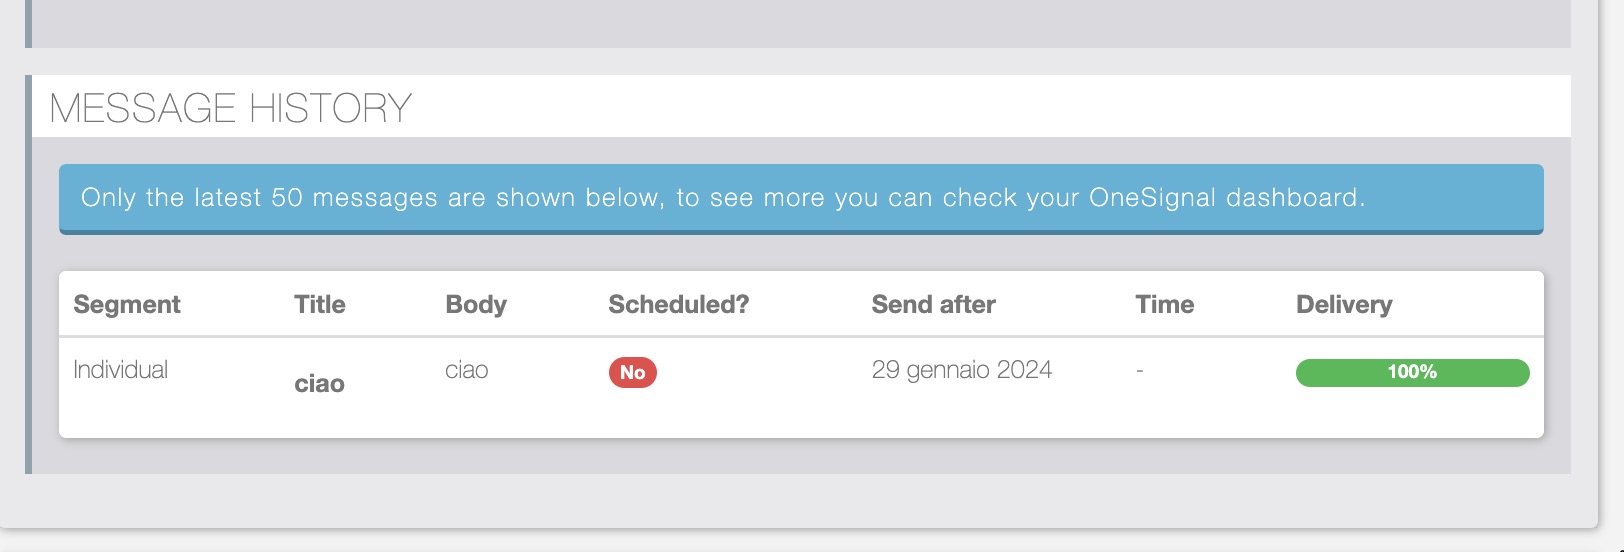Image resolution: width=1624 pixels, height=552 pixels.
Task: Click the OneSignal dashboard text in banner
Action: pos(1225,198)
